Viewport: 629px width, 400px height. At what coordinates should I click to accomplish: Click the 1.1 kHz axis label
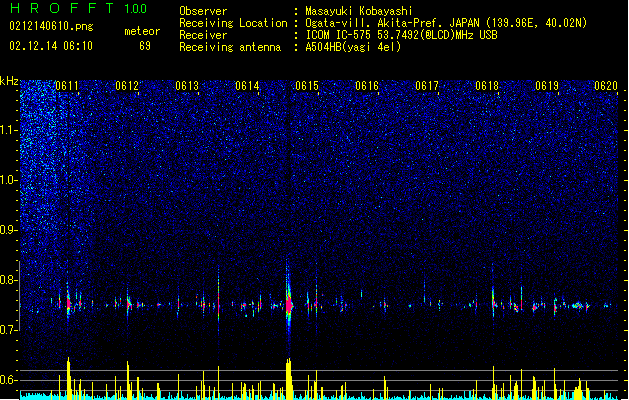click(8, 130)
